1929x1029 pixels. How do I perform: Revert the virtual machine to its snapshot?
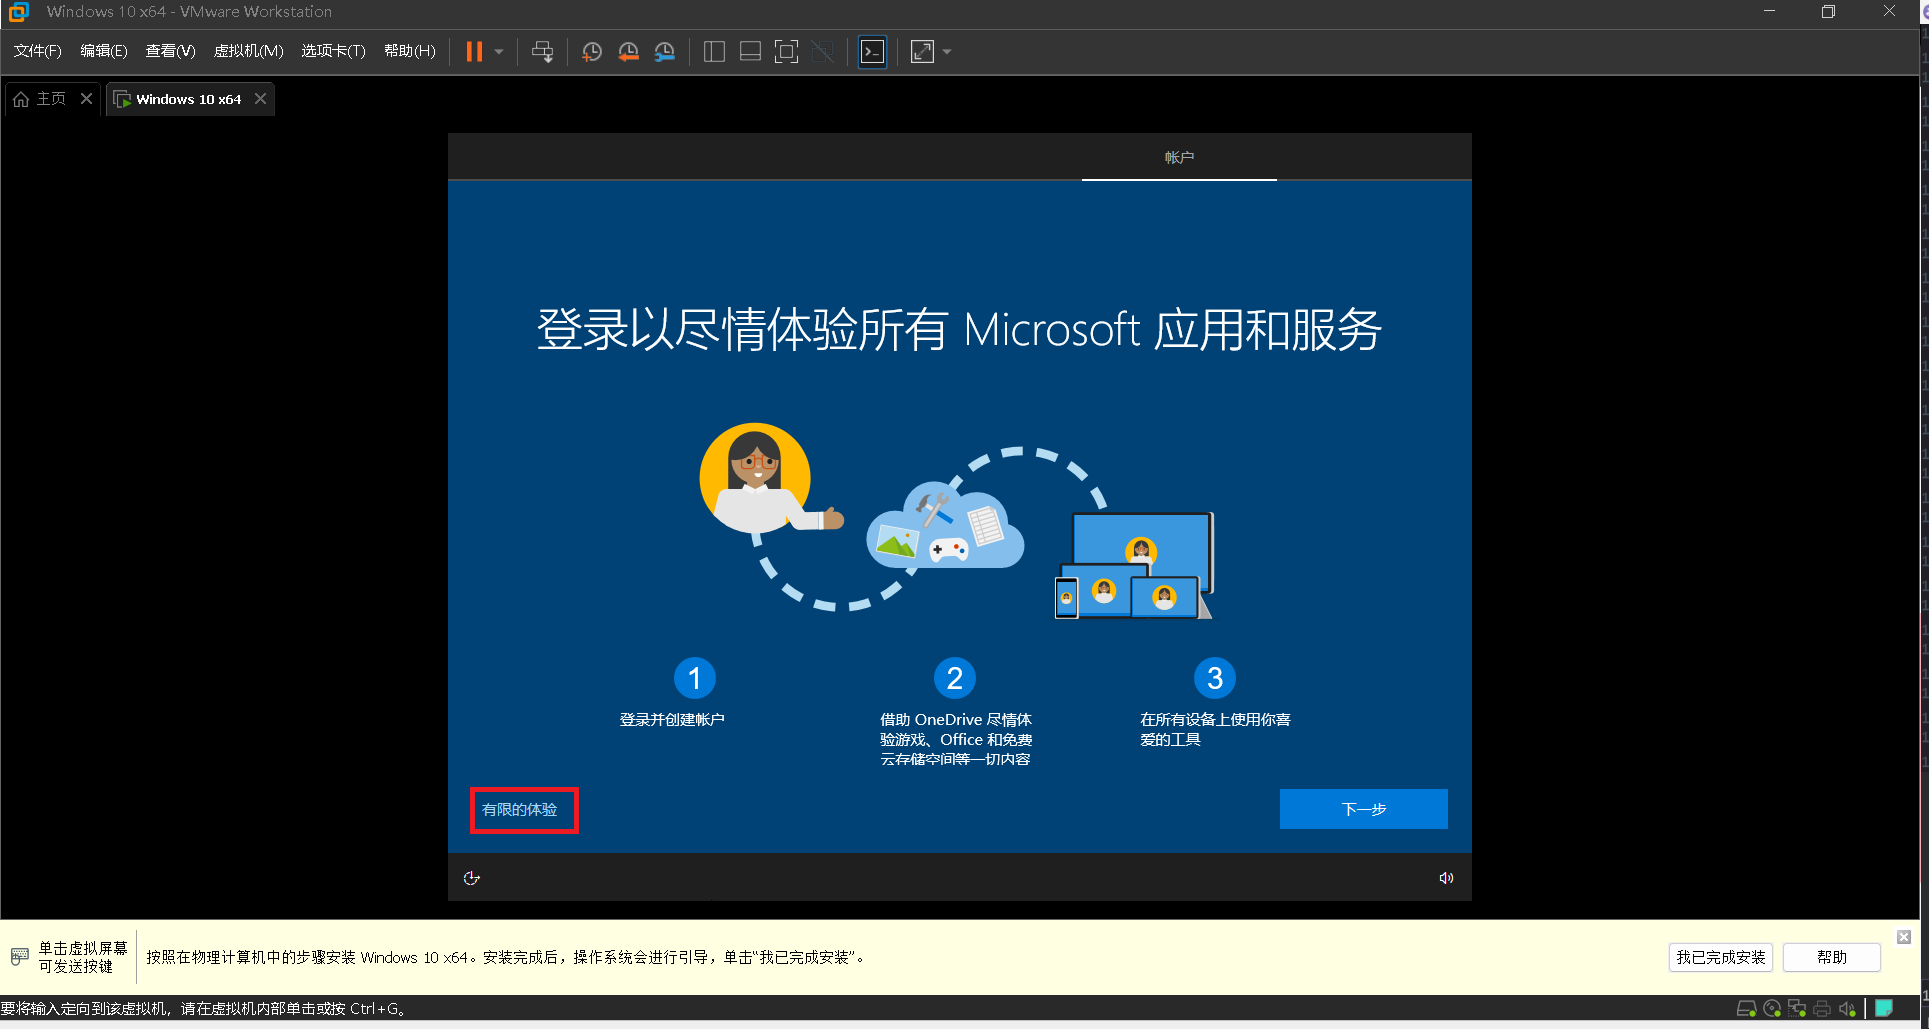(628, 52)
